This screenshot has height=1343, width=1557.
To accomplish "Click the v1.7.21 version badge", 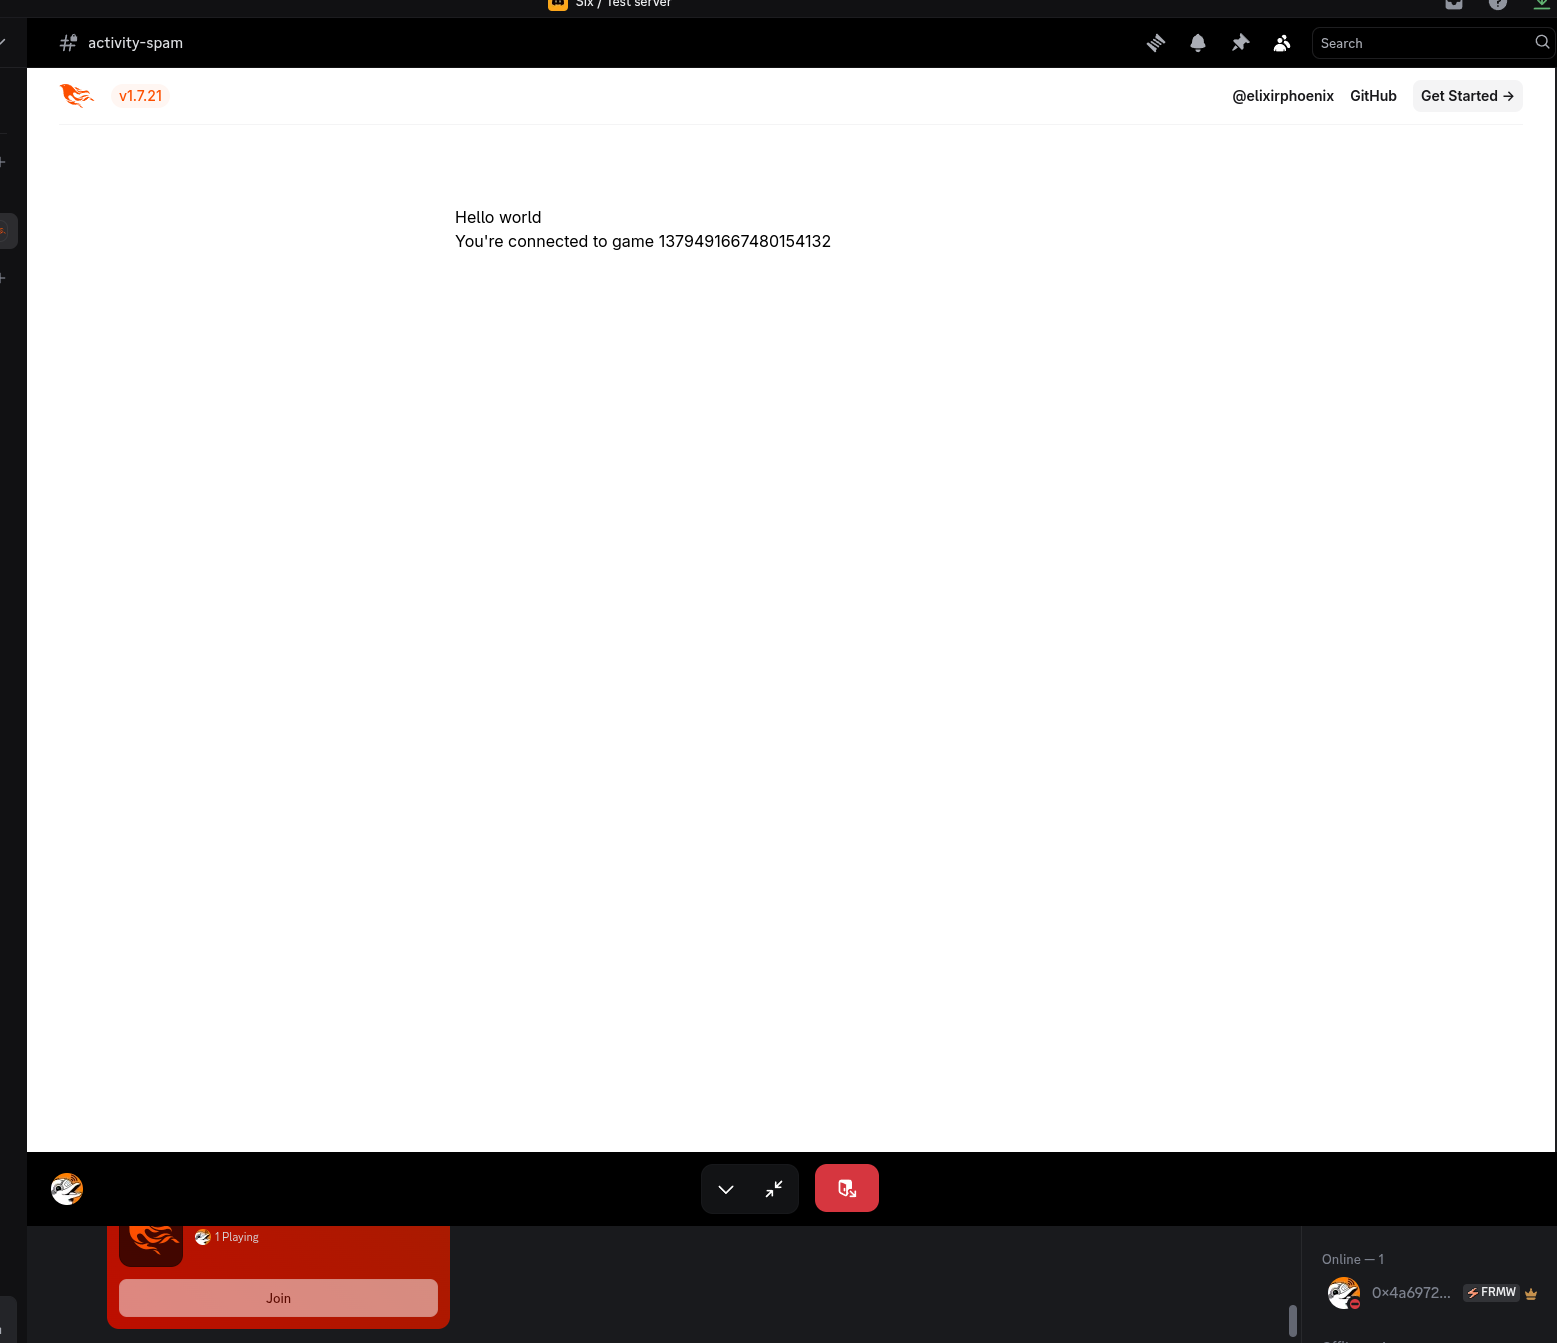I will (x=140, y=96).
